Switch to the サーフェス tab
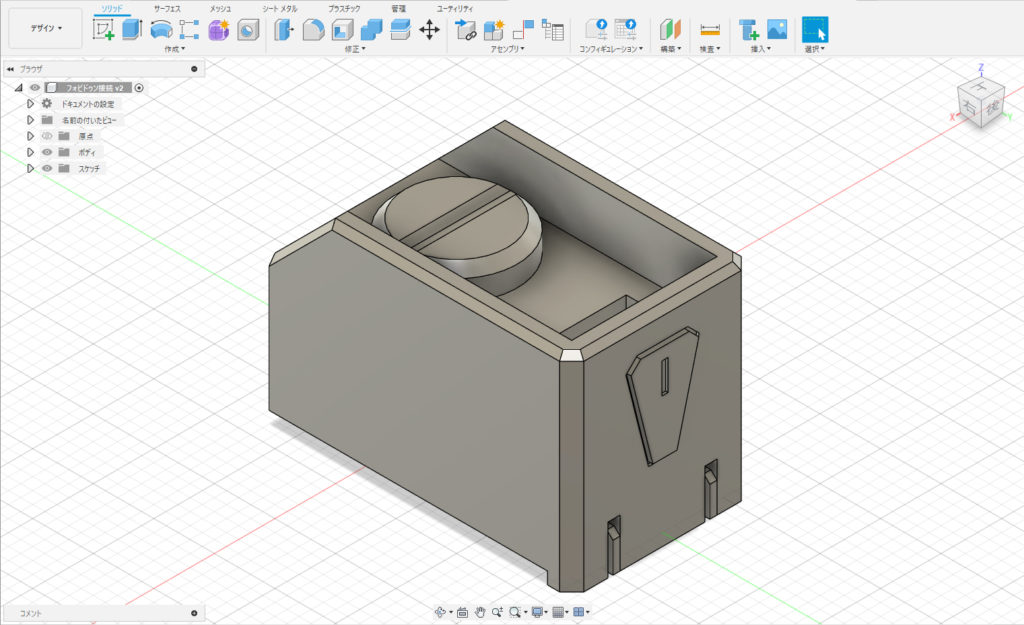This screenshot has width=1024, height=625. 167,8
